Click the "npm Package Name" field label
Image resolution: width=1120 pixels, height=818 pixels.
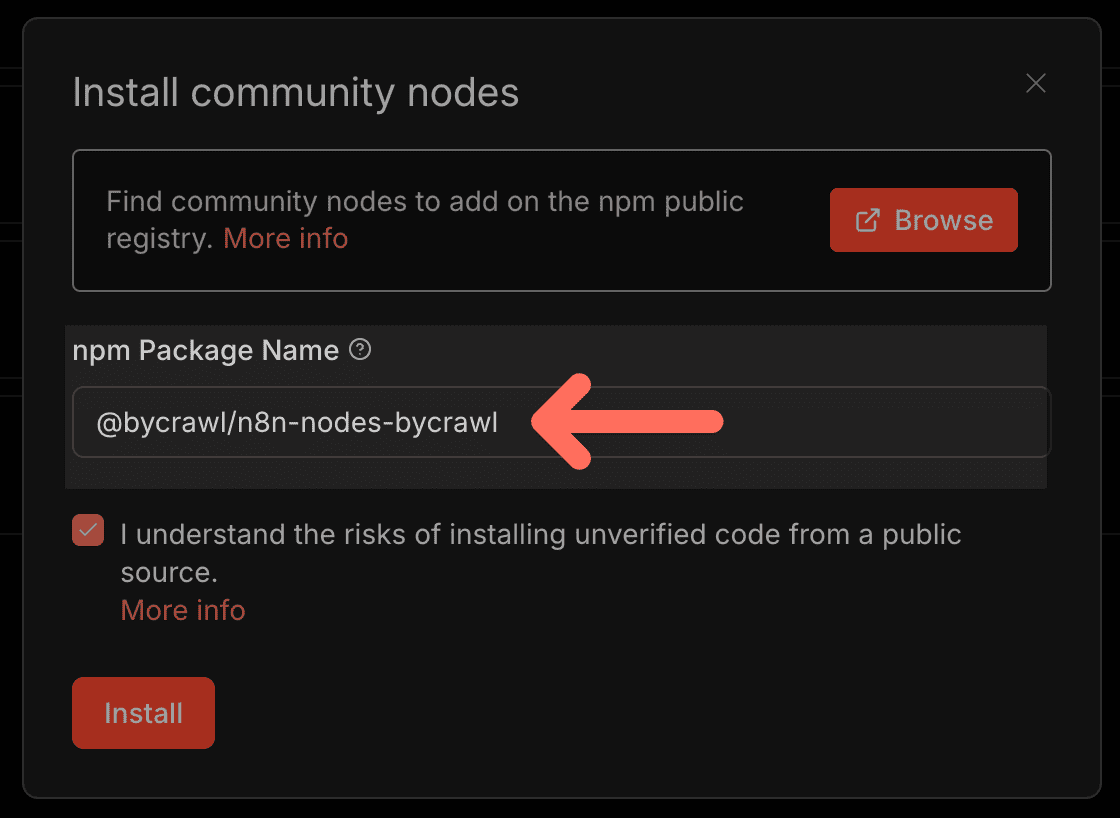[206, 351]
